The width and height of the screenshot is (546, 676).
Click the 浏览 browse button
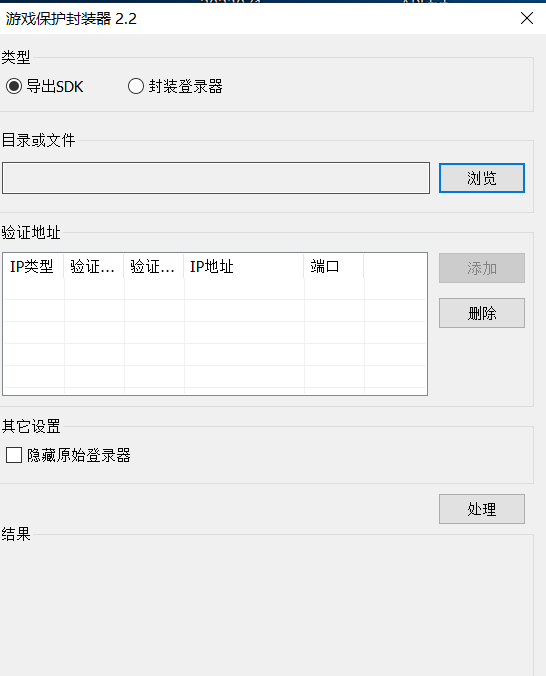pyautogui.click(x=482, y=178)
